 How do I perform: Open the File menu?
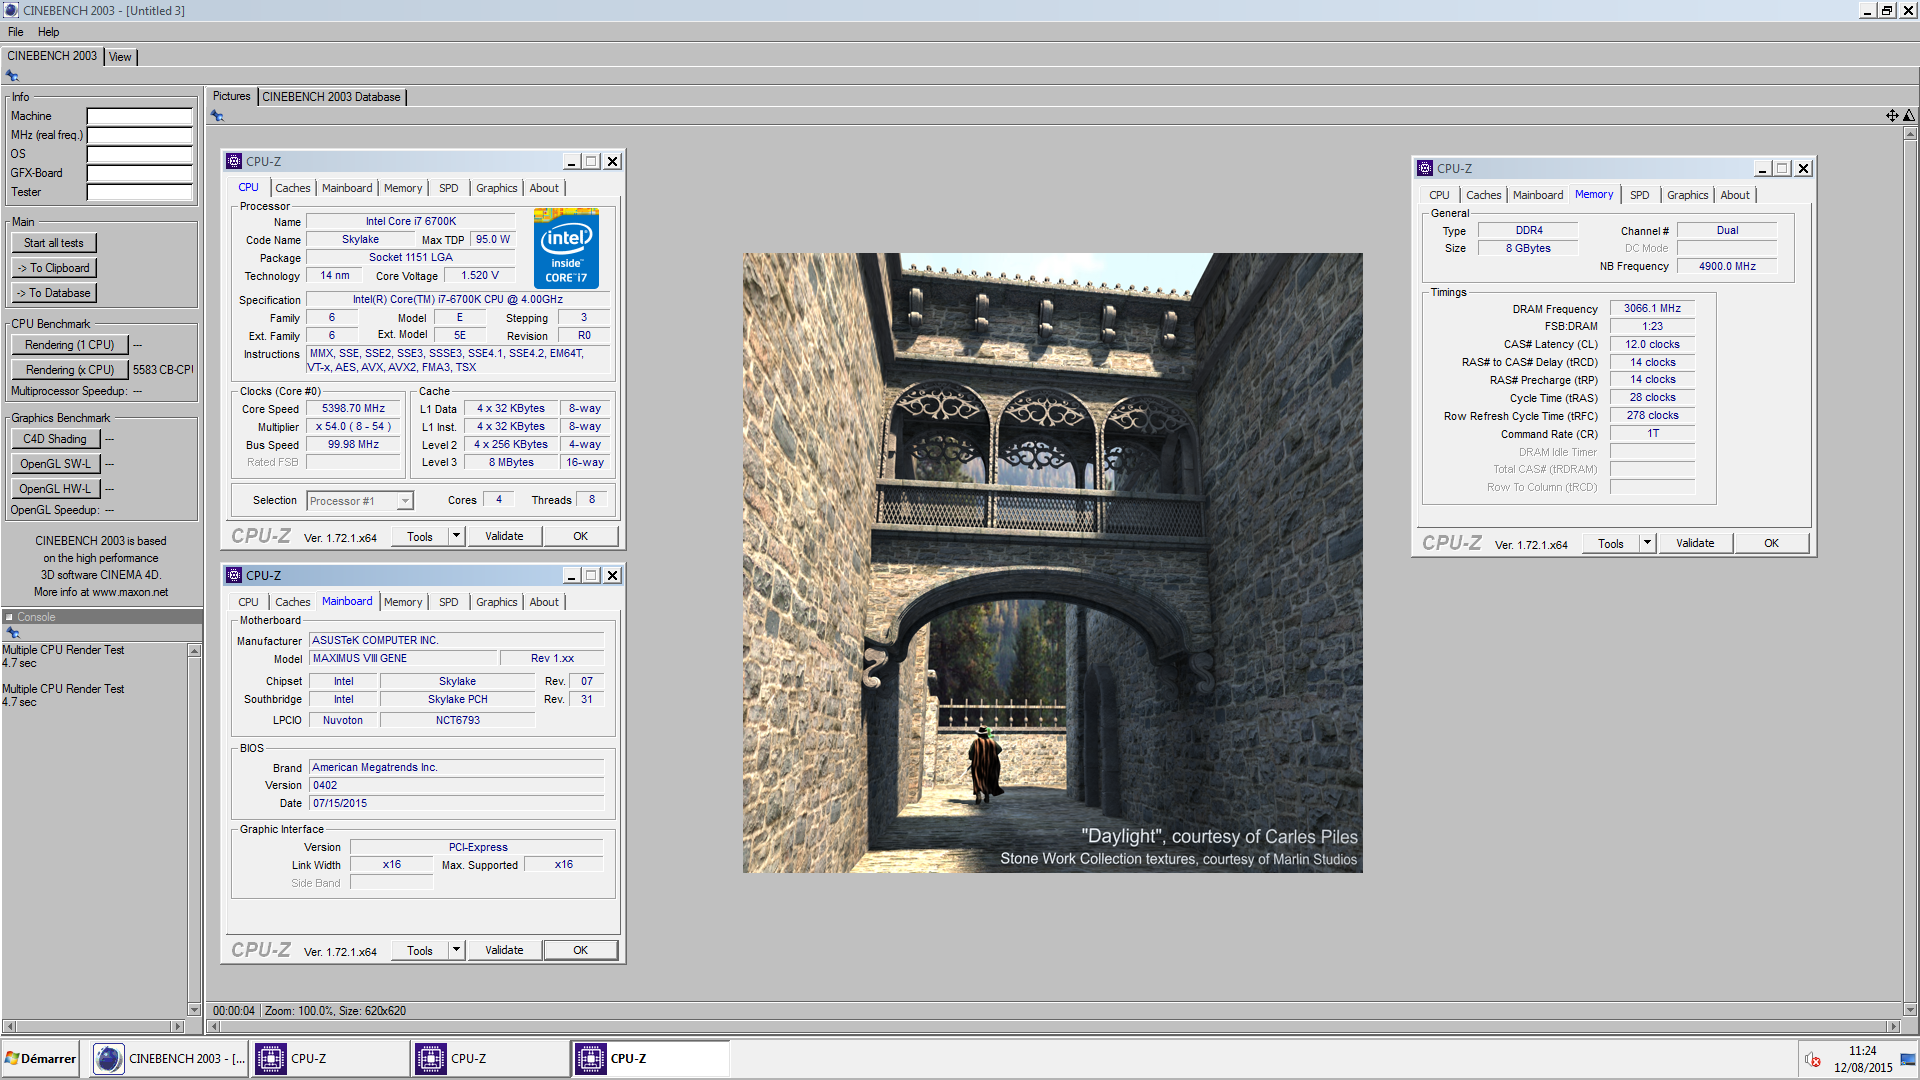click(16, 32)
